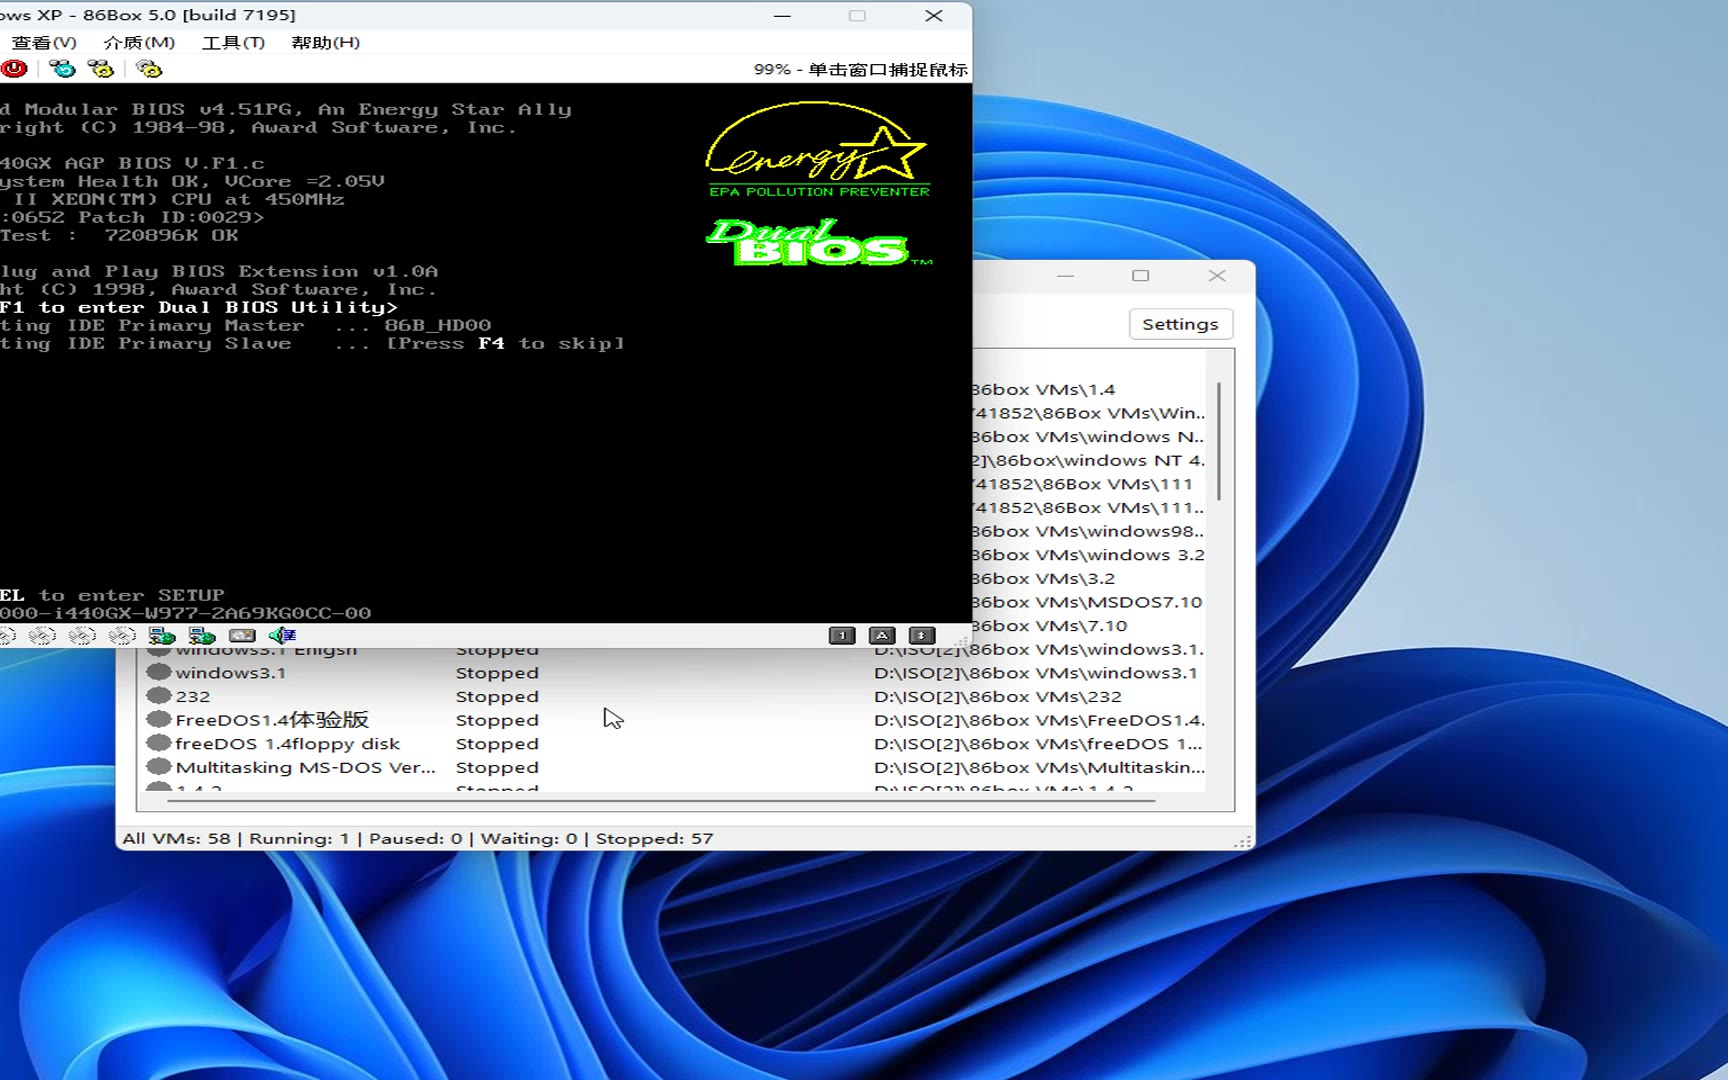Select the FreeDOS1.4体验版 VM row
This screenshot has width=1728, height=1080.
[x=675, y=720]
